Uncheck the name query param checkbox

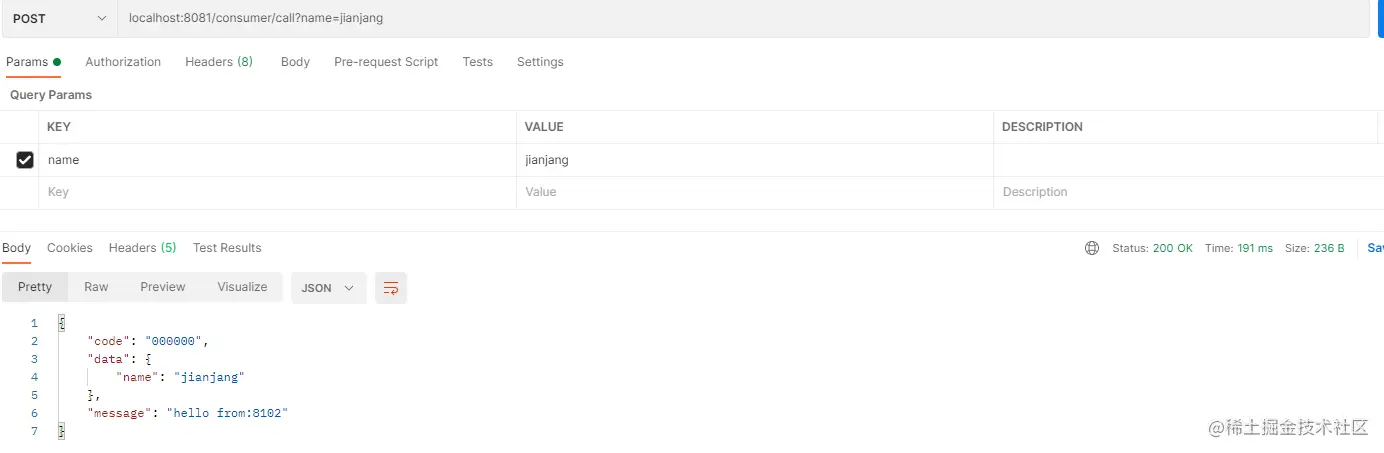(25, 160)
